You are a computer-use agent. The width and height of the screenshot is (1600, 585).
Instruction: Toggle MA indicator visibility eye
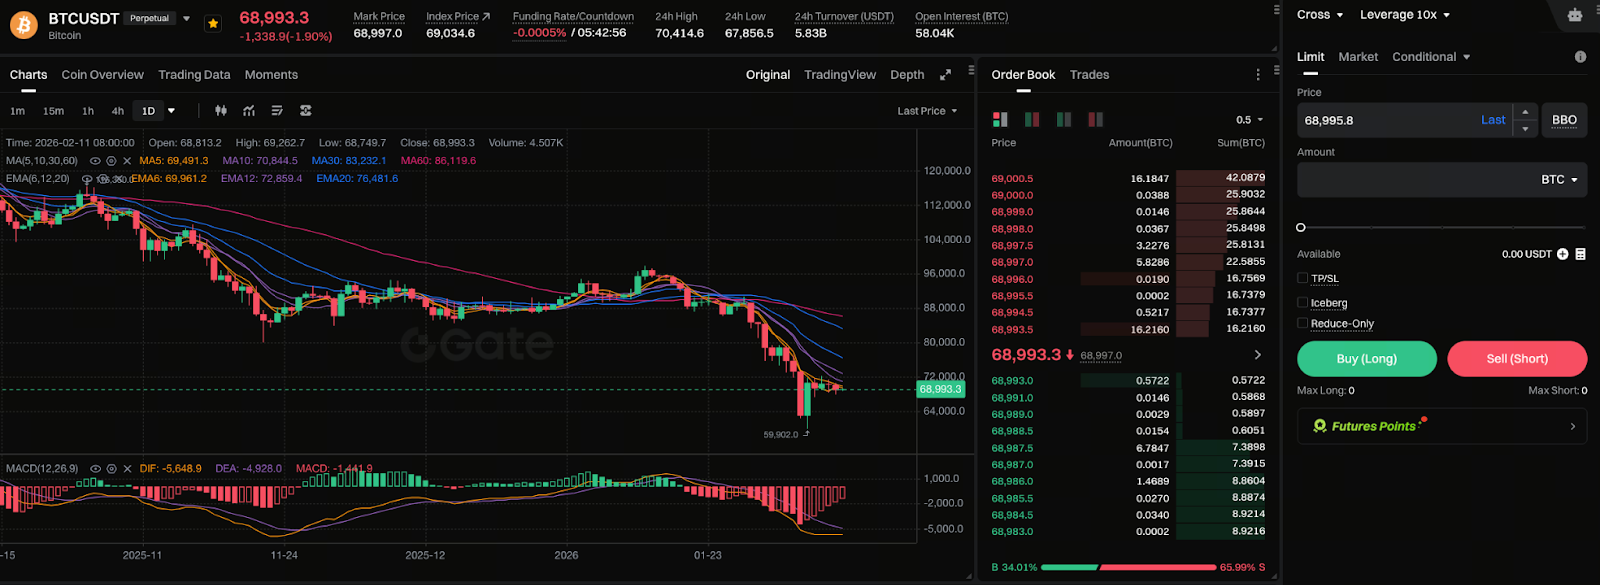click(x=95, y=161)
